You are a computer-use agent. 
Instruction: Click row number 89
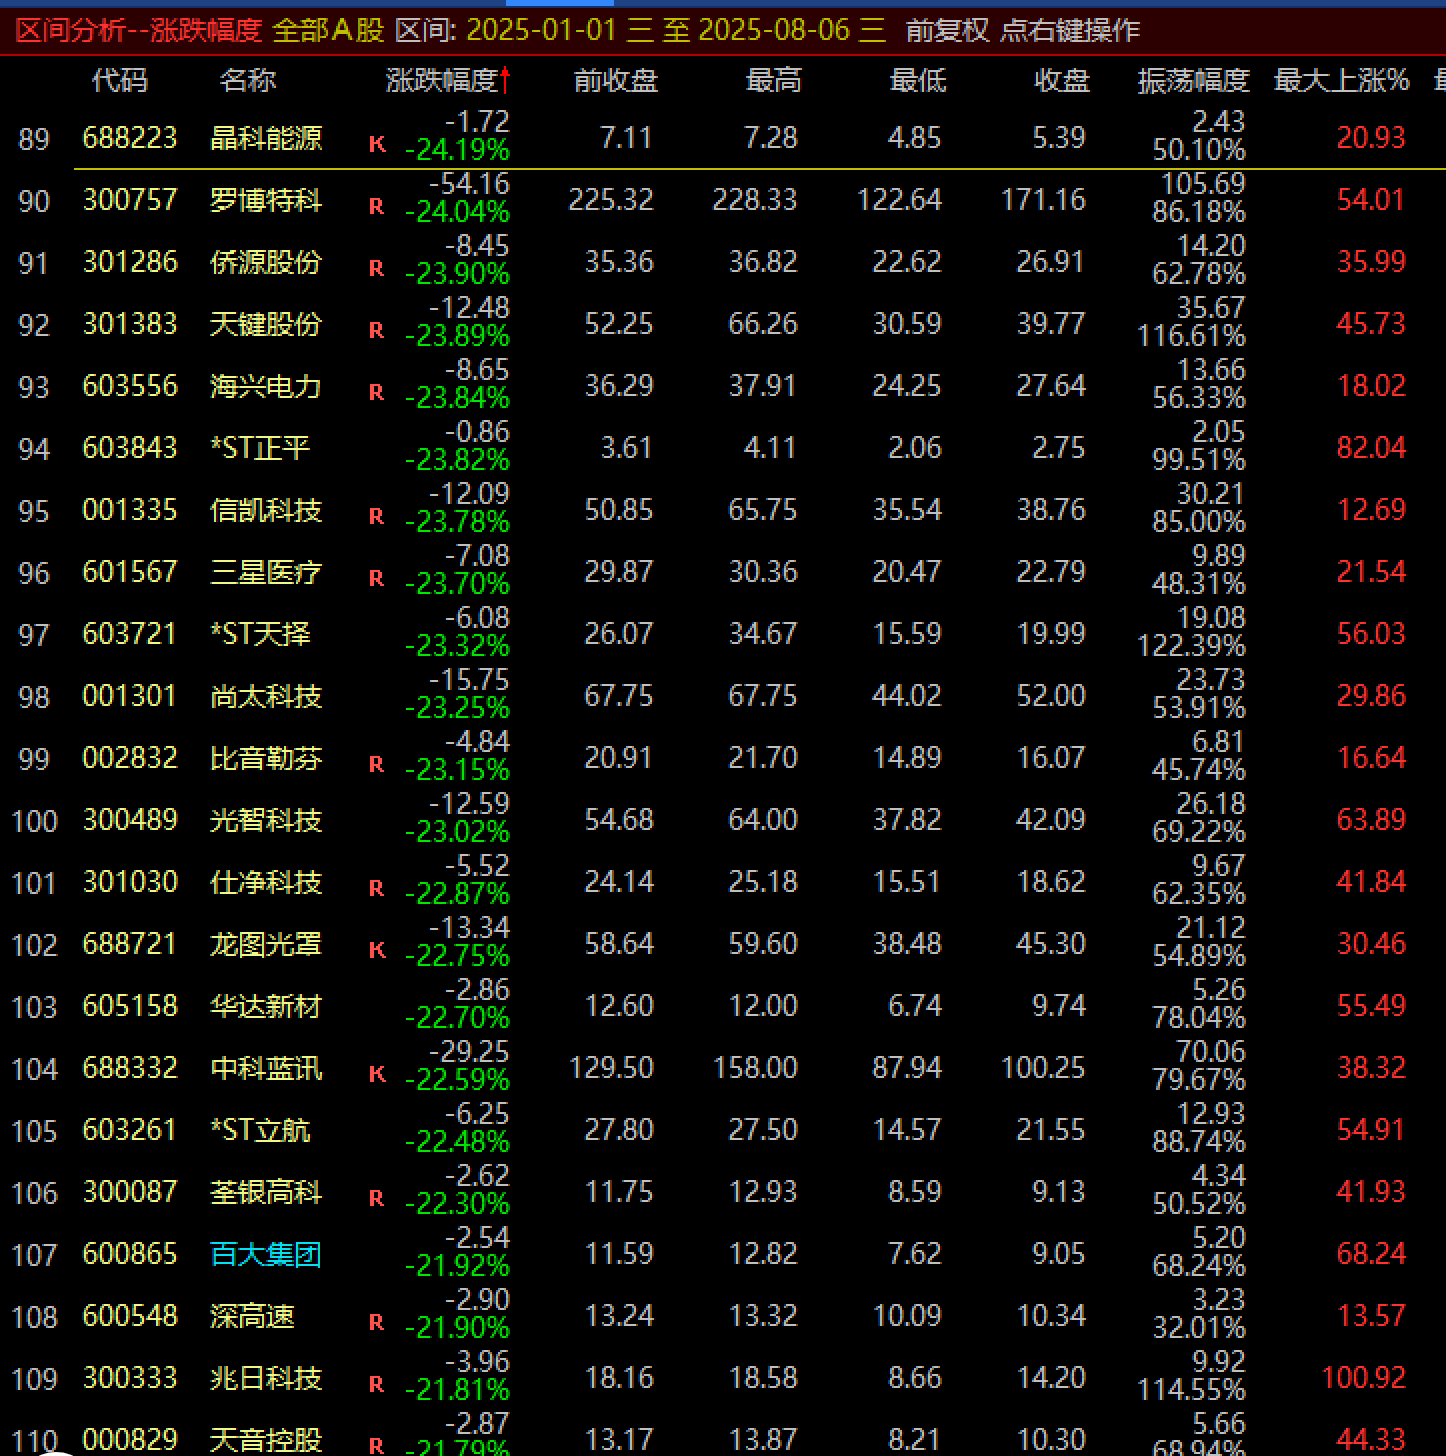pyautogui.click(x=34, y=139)
